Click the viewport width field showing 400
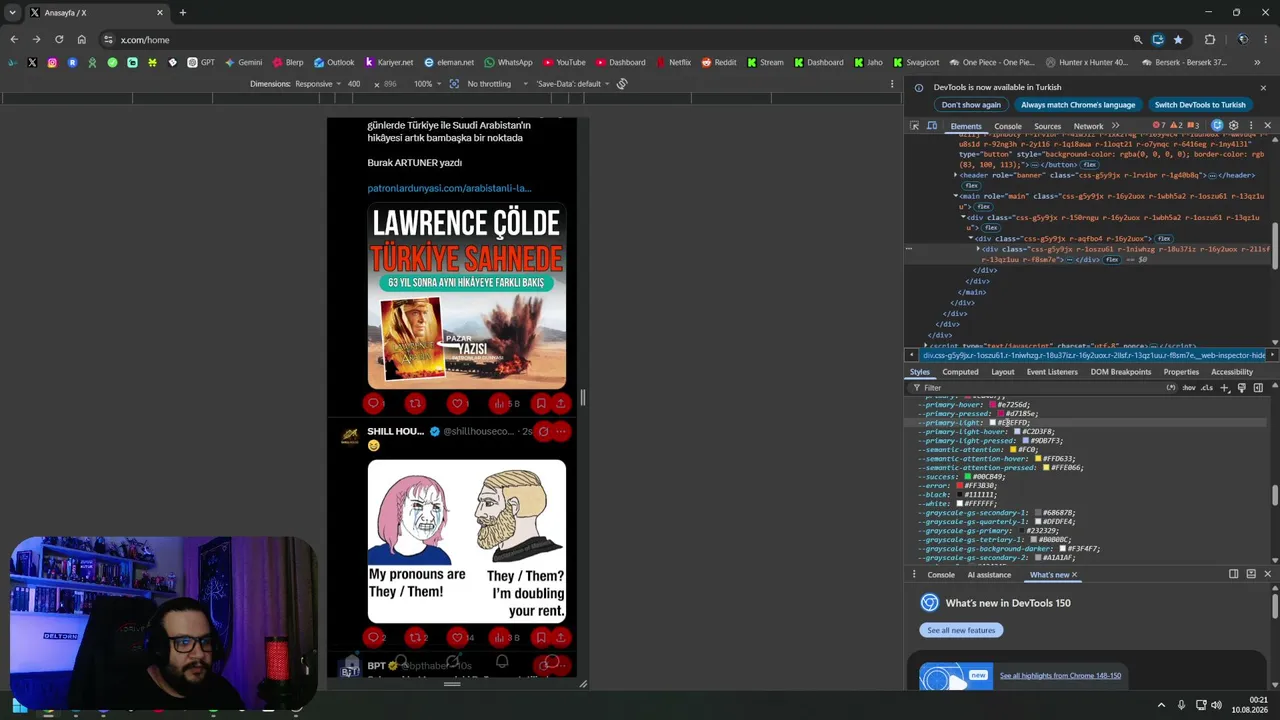Screen dimensions: 1280x720 354,84
